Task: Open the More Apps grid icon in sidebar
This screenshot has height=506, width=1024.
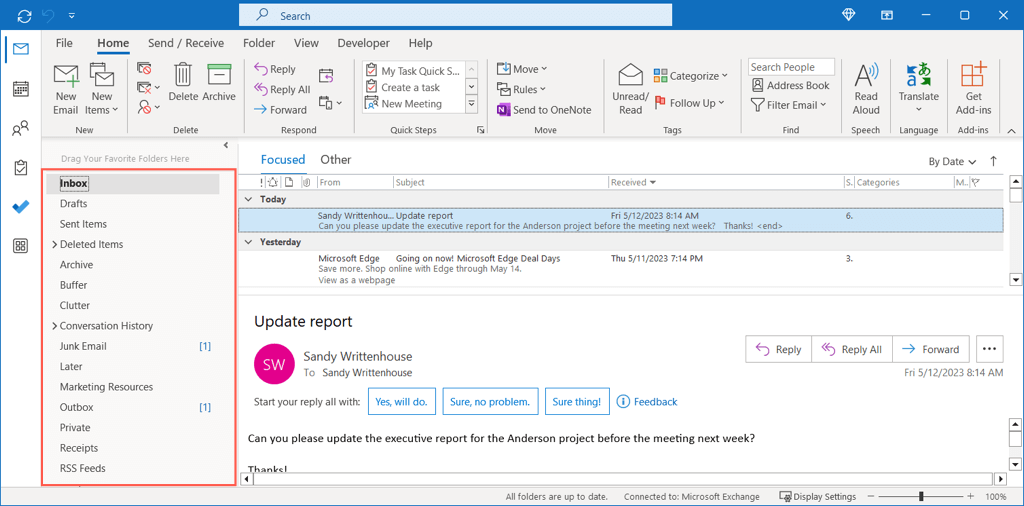Action: click(x=21, y=245)
